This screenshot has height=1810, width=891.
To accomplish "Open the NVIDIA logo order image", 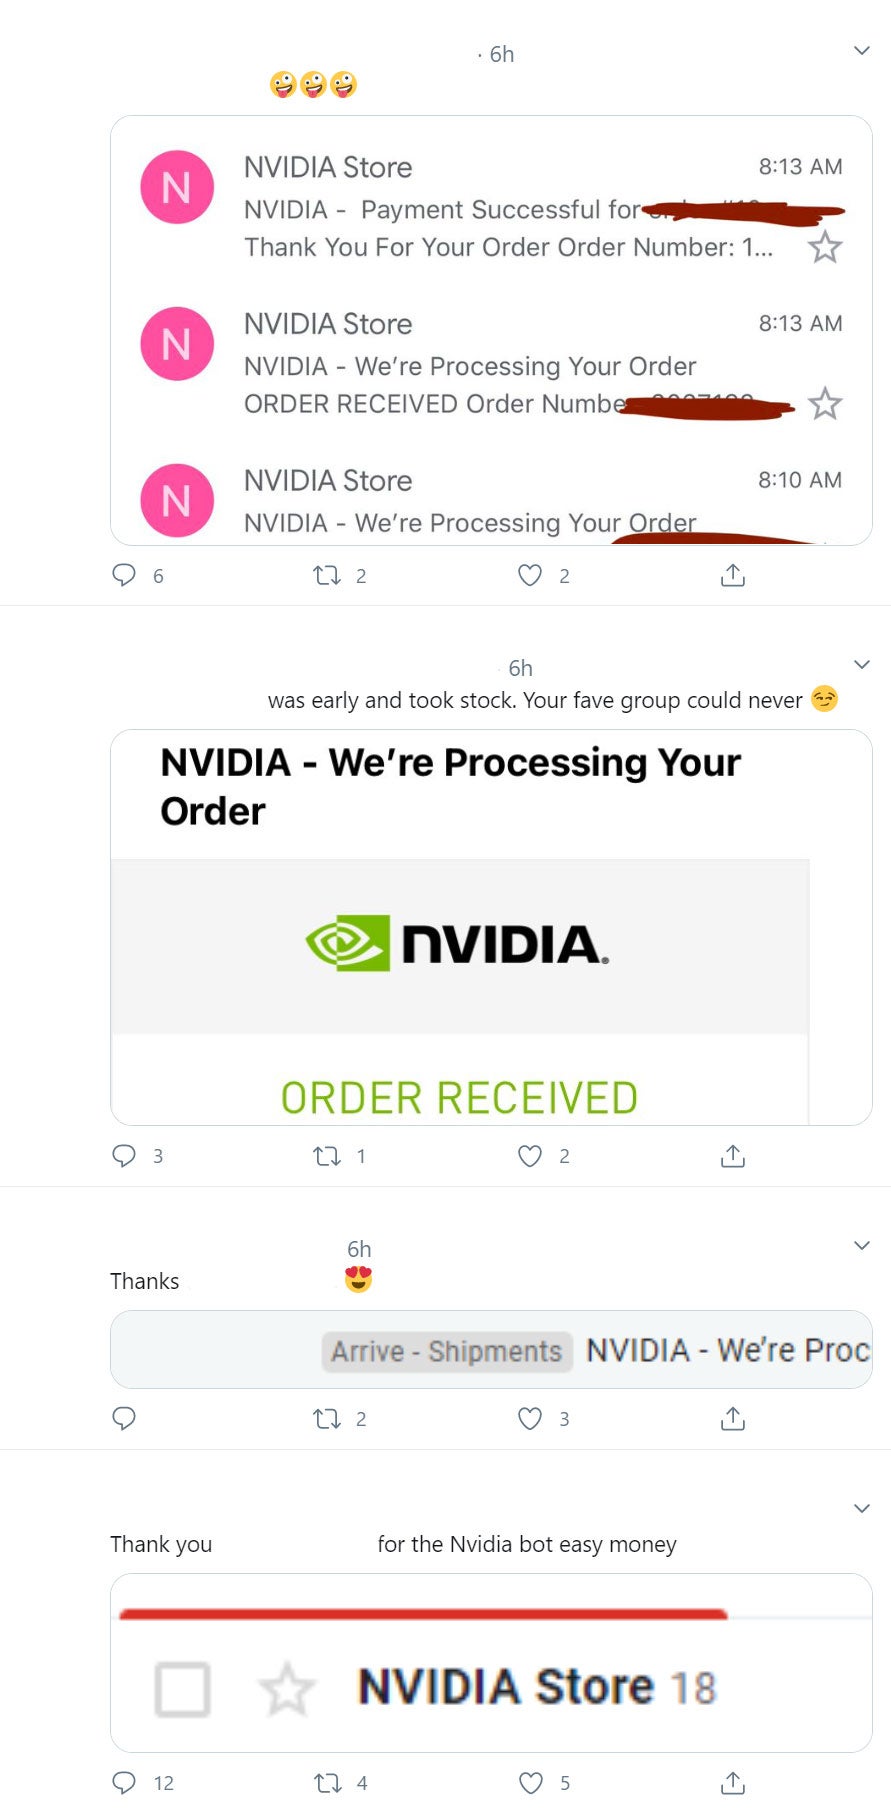I will click(x=459, y=945).
